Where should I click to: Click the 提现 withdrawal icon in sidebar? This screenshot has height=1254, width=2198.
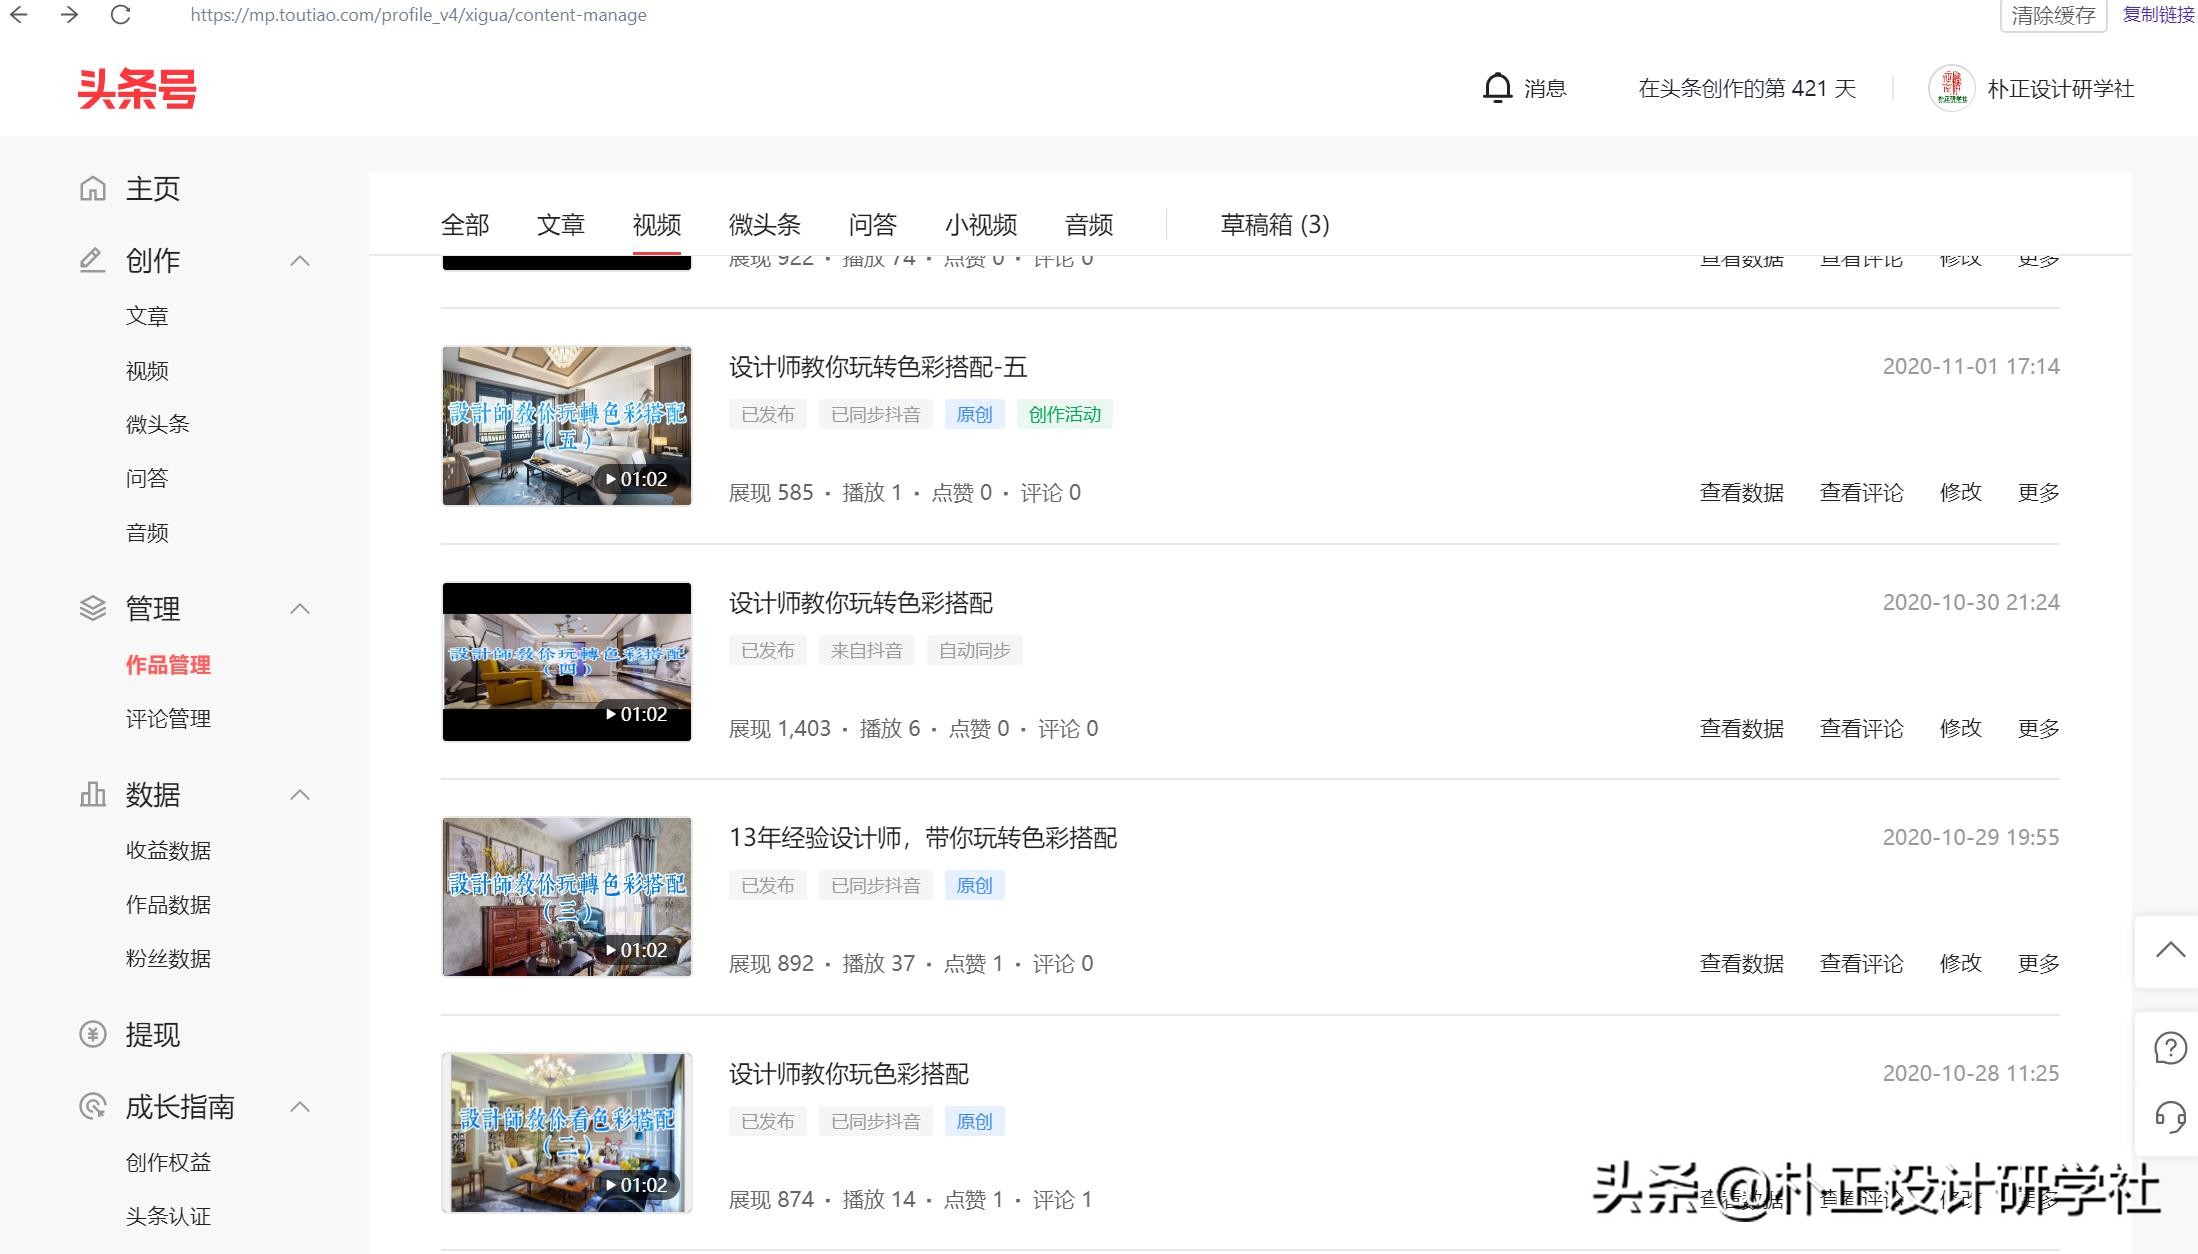click(x=91, y=1035)
